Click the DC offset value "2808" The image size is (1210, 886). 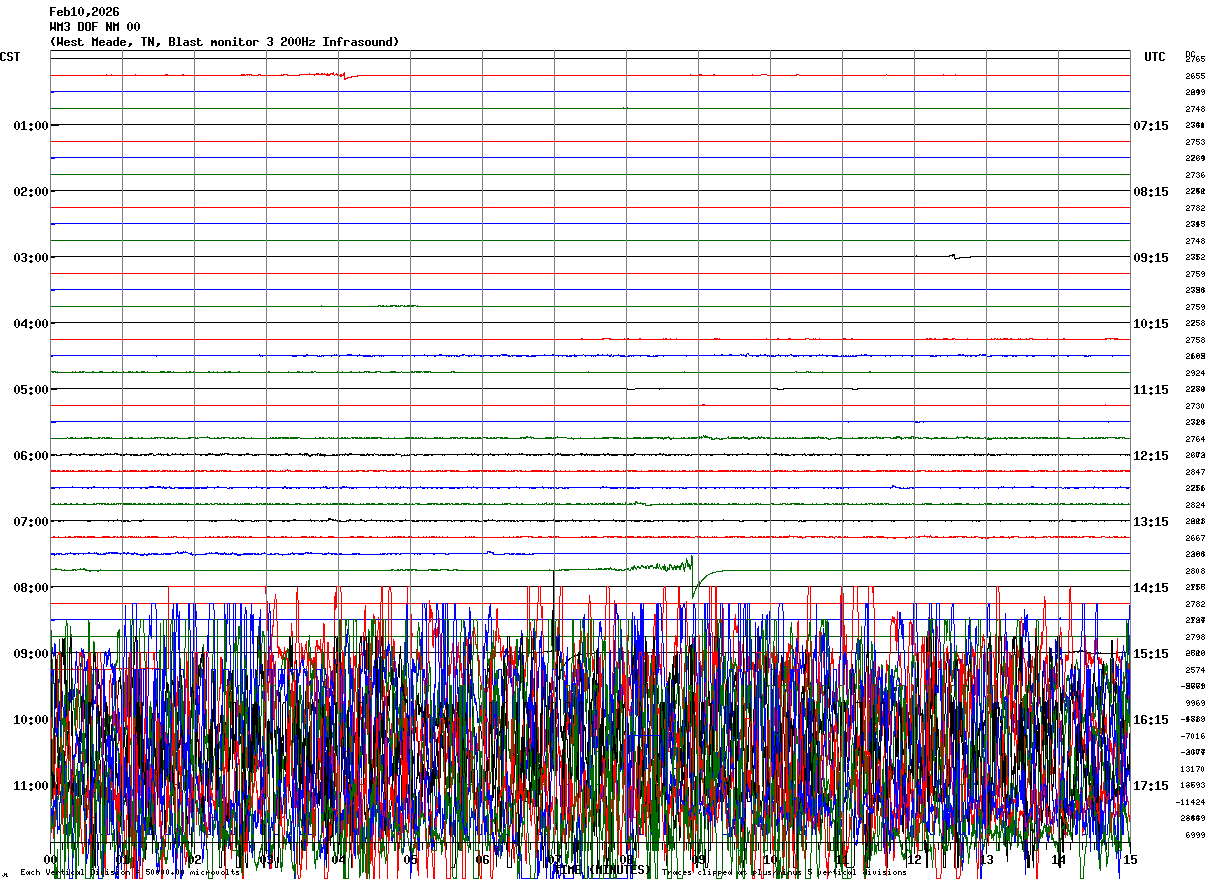coord(1195,571)
